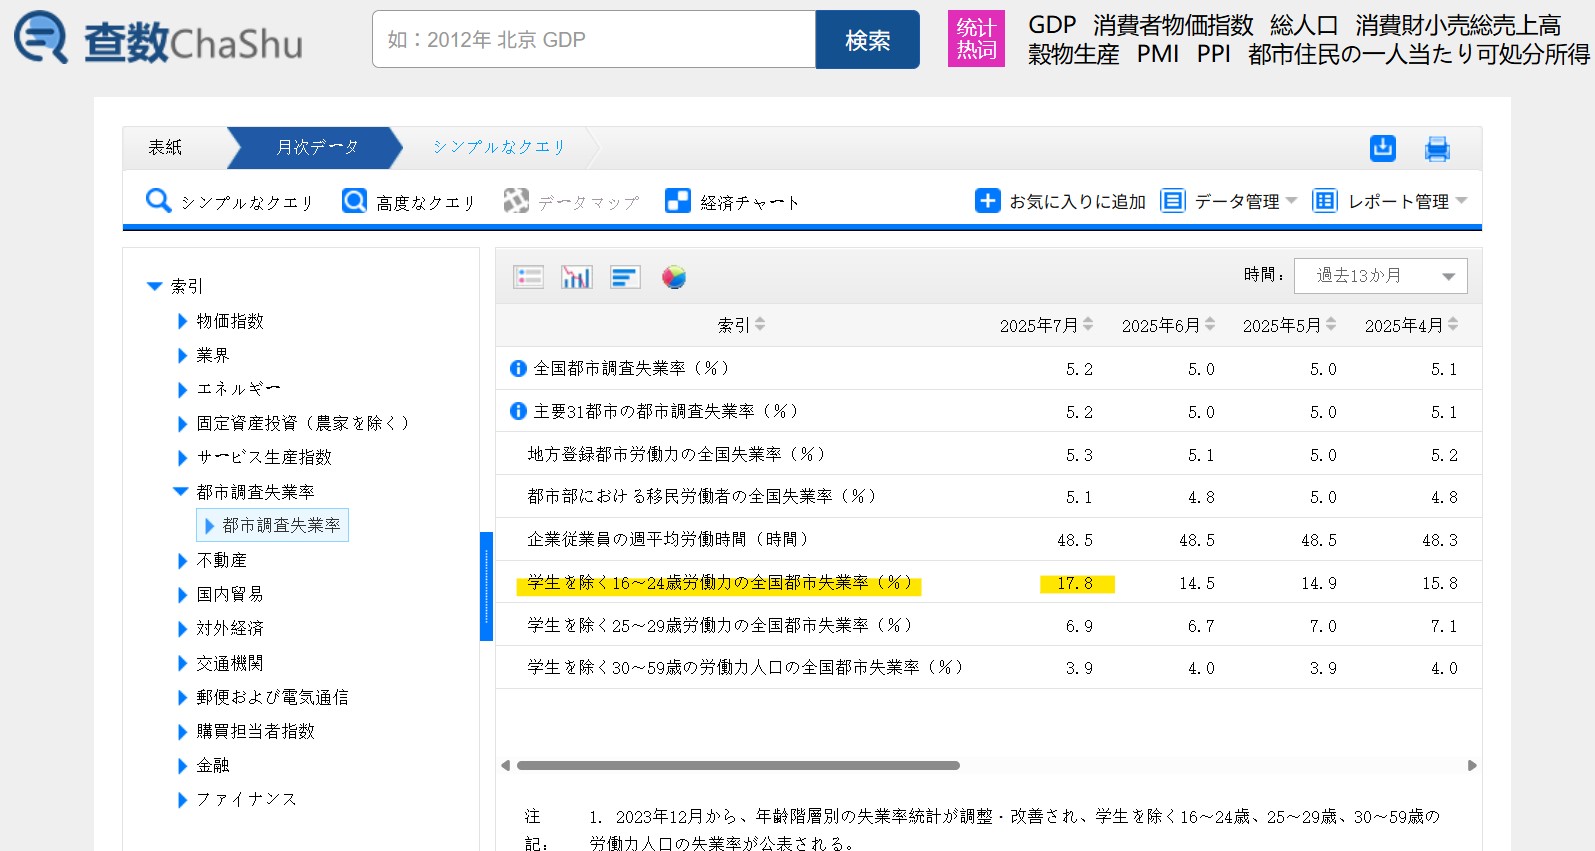Click the horizontal scrollbar under the table
This screenshot has height=851, width=1595.
click(x=738, y=765)
